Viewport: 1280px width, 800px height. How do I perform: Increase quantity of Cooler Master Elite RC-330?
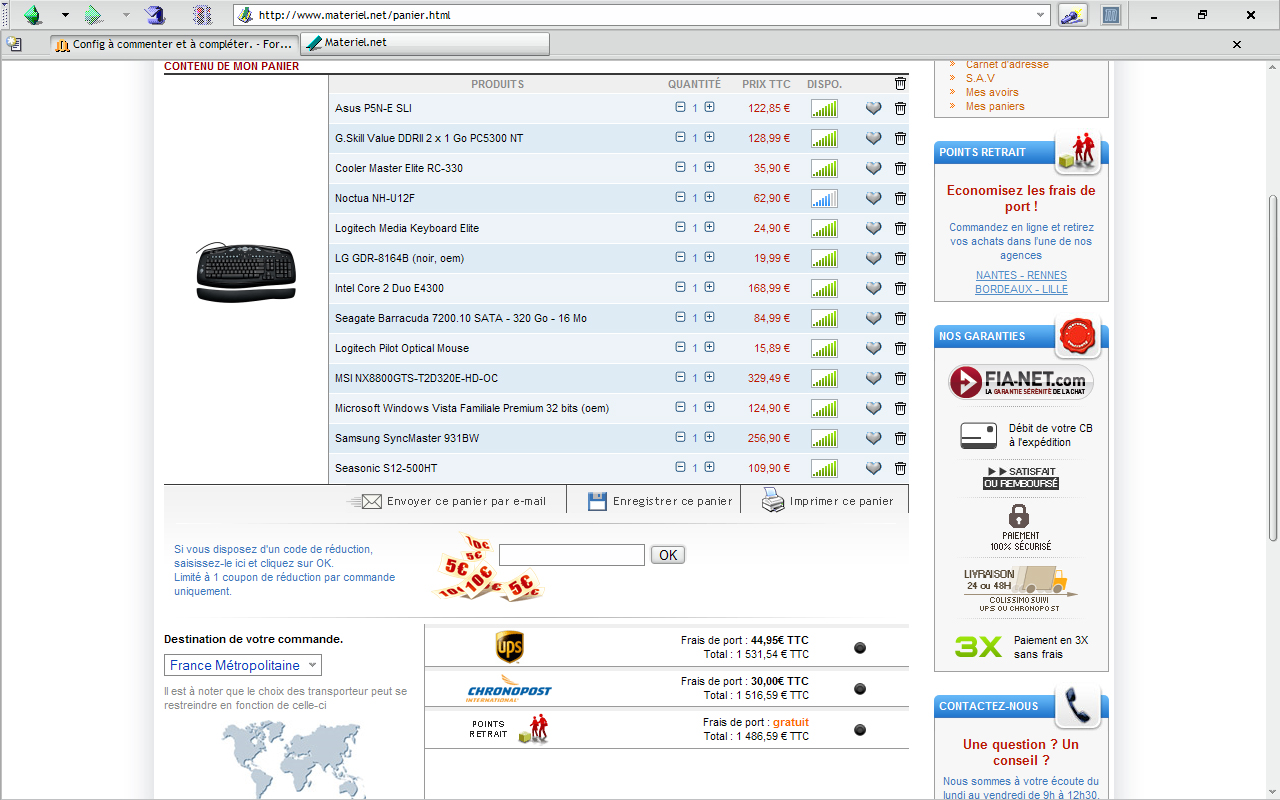pyautogui.click(x=709, y=167)
